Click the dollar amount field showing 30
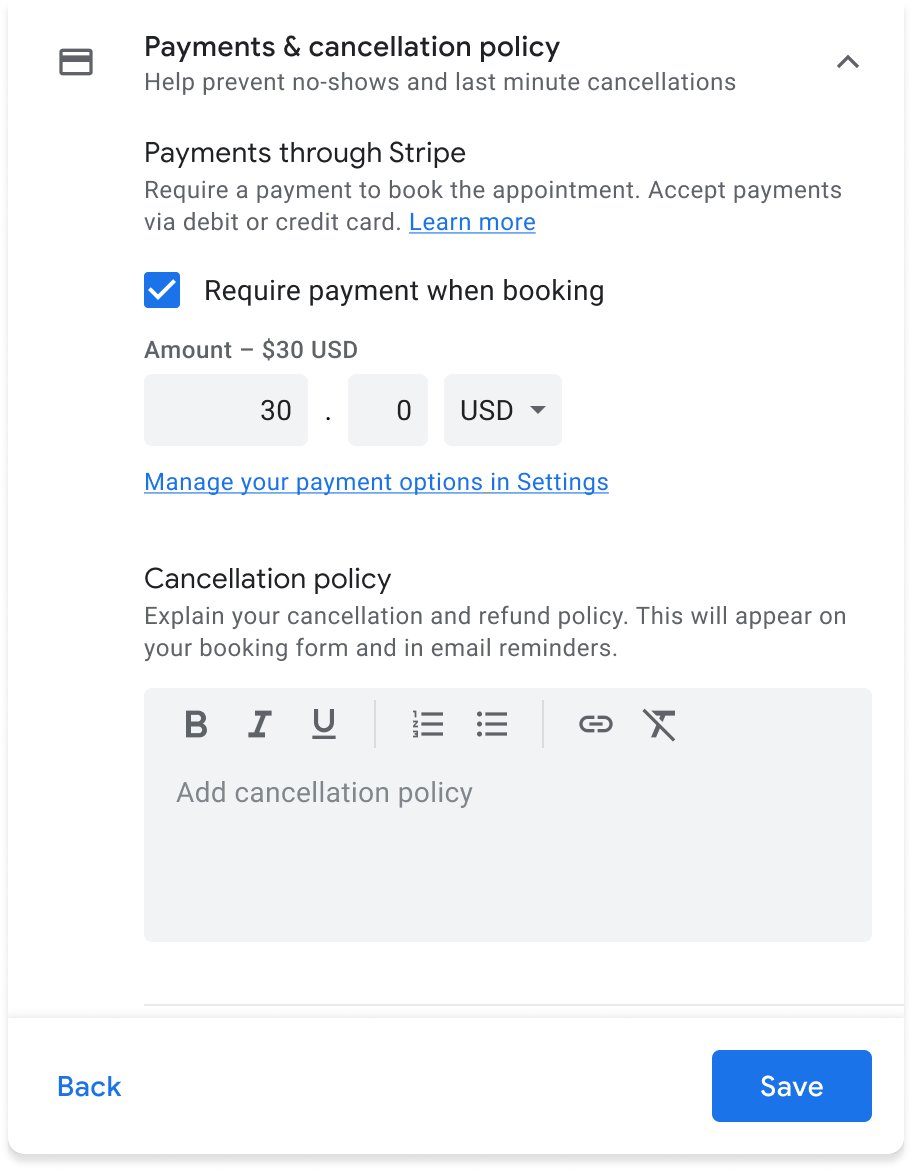Screen dimensions: 912x1170 [226, 410]
